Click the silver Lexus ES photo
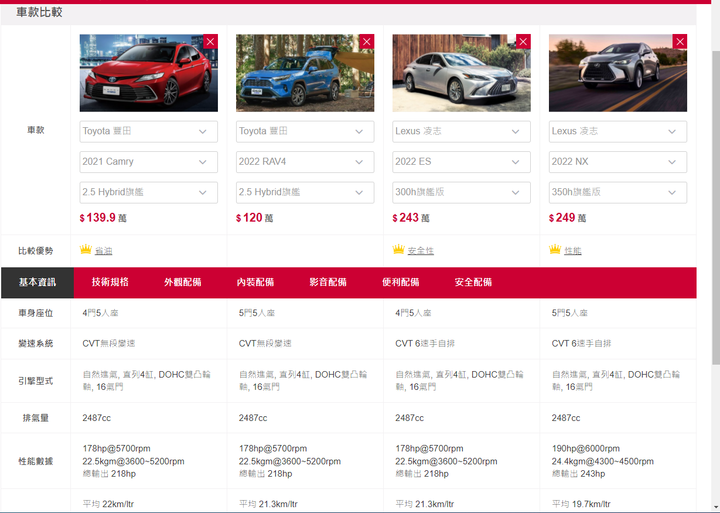The height and width of the screenshot is (513, 720). point(461,73)
